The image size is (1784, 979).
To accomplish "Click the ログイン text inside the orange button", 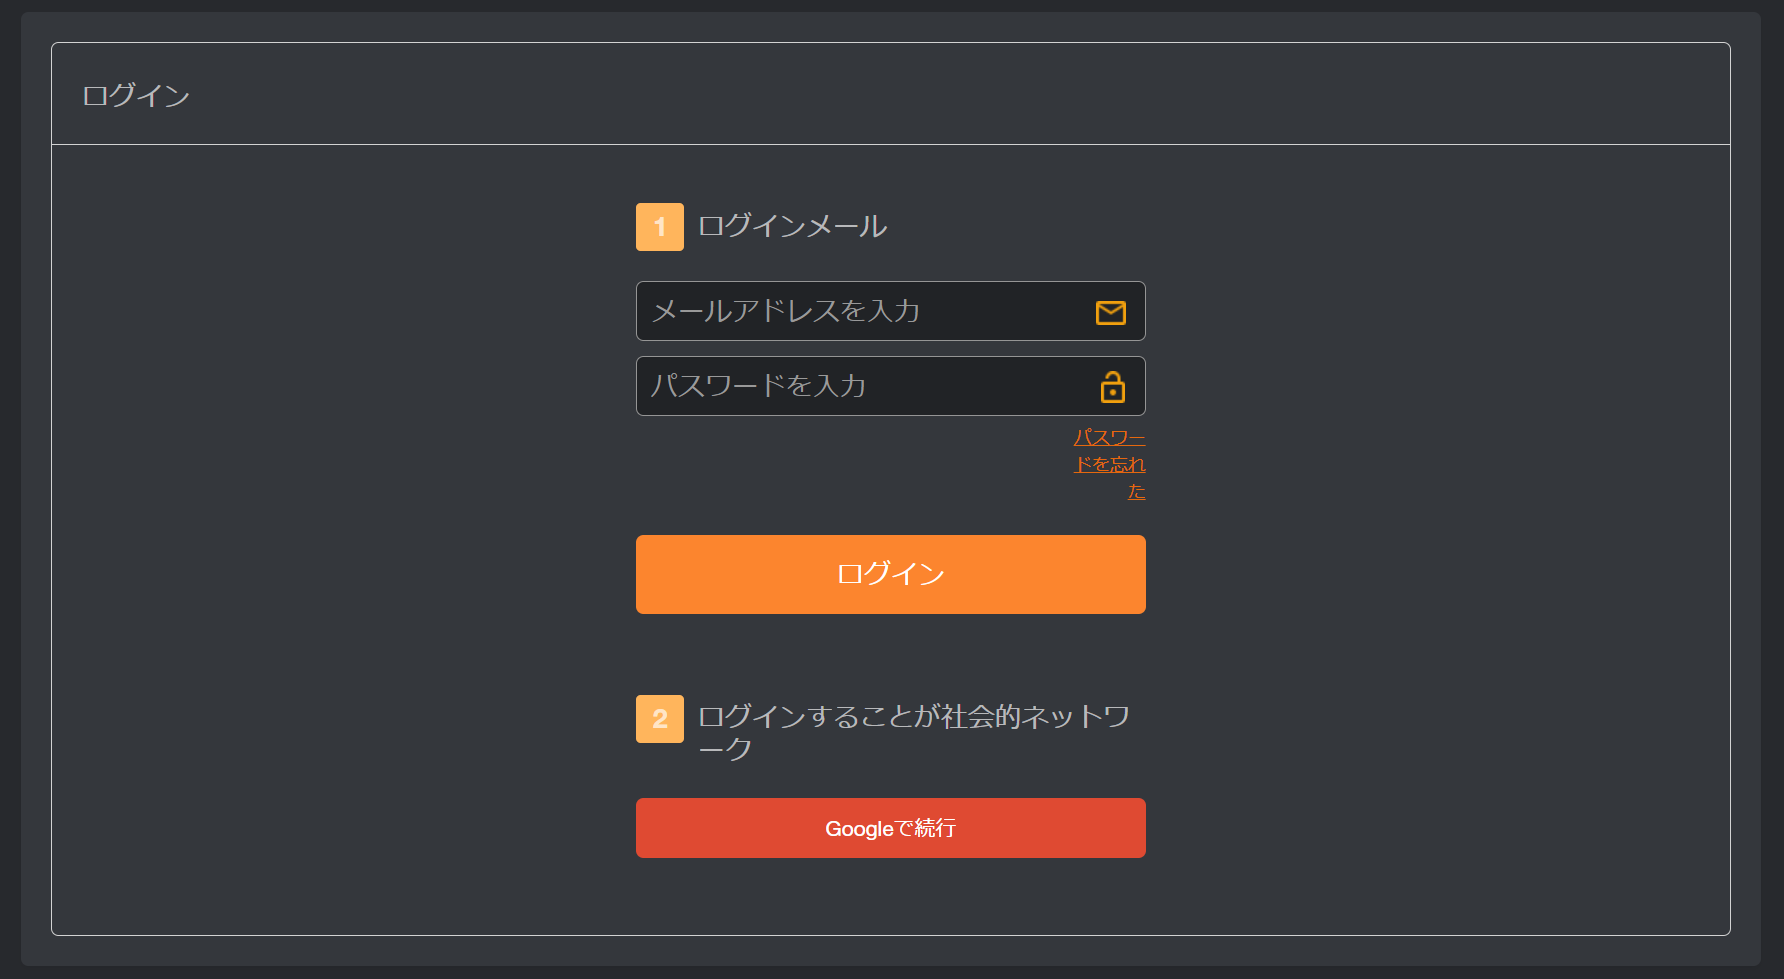I will pos(891,574).
